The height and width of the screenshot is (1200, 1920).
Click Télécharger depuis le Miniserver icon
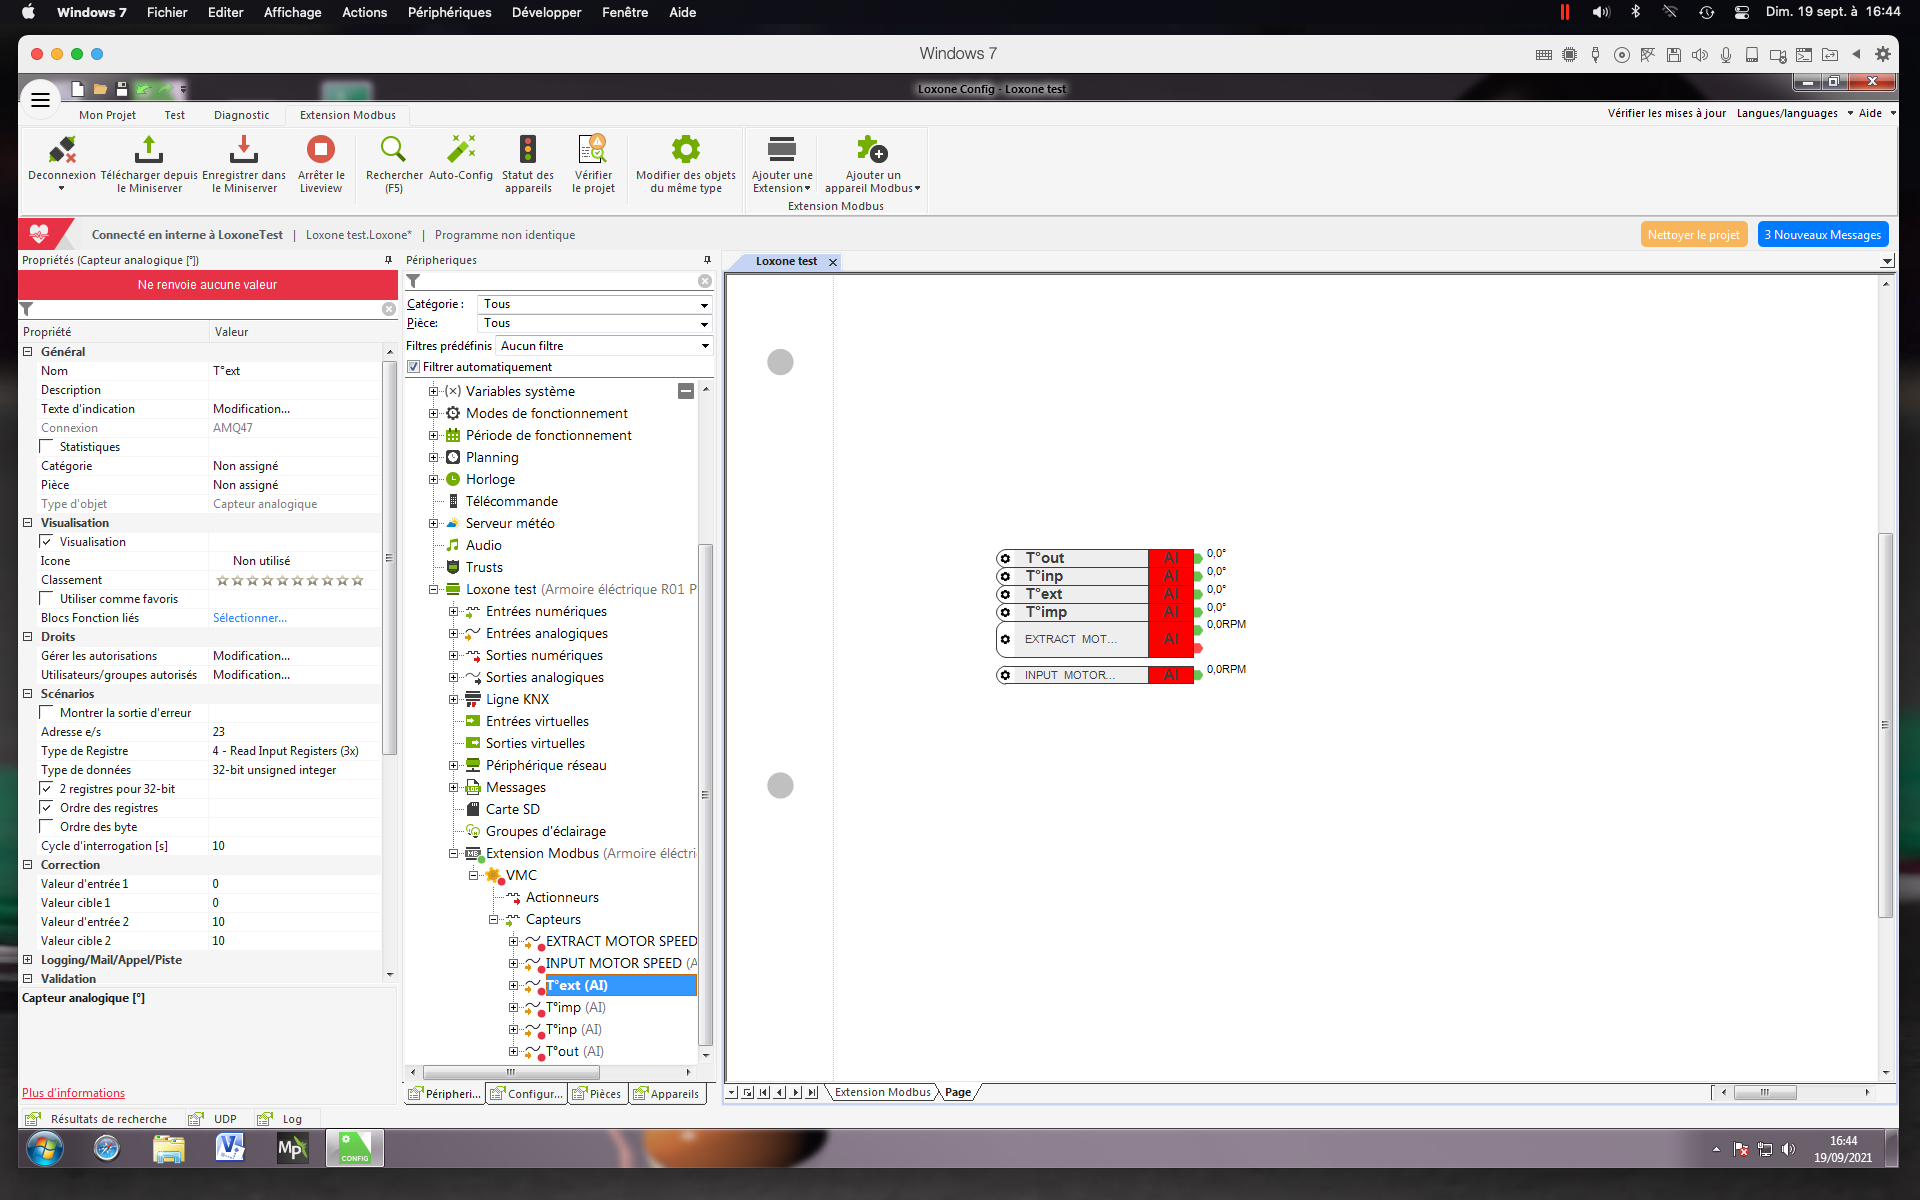[148, 151]
